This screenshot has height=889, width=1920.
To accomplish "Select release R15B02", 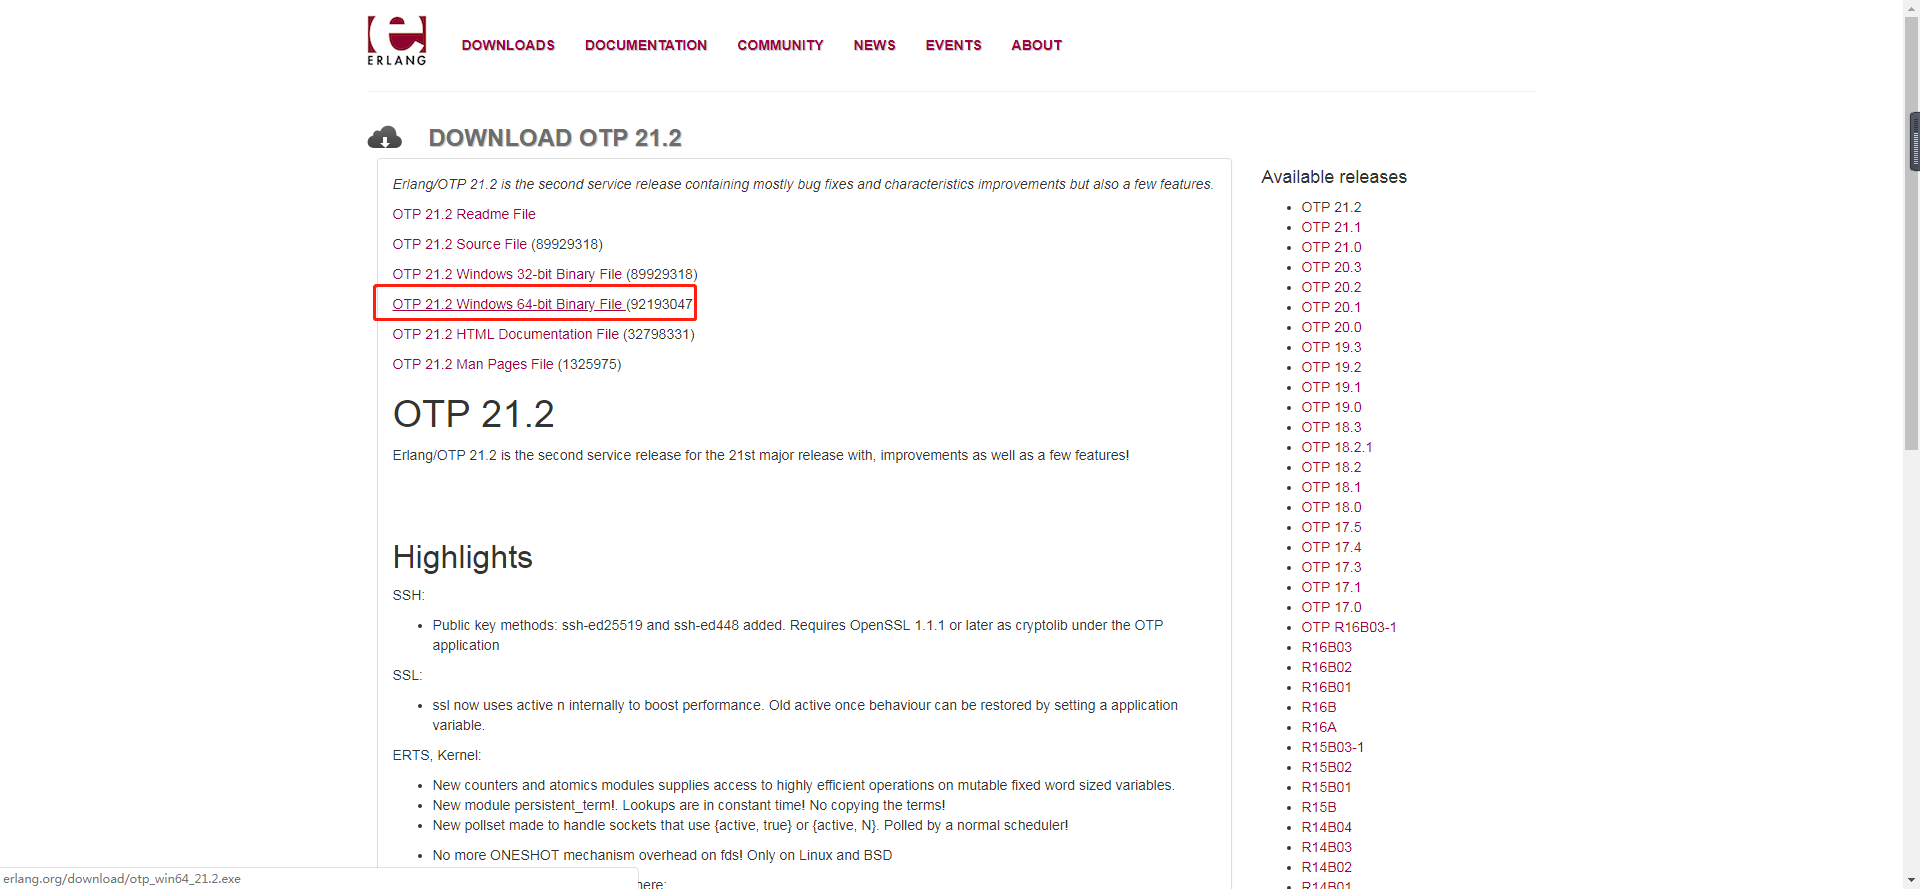I will pos(1326,767).
